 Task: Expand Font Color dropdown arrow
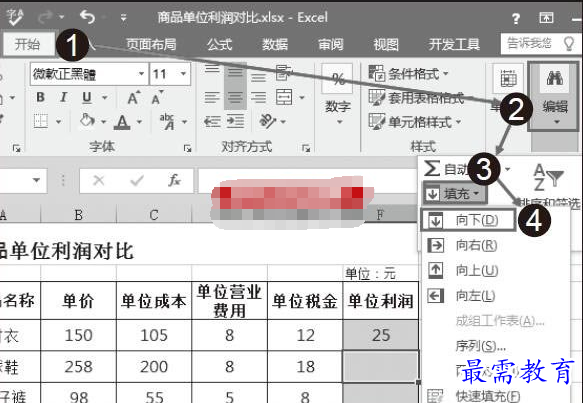click(139, 122)
